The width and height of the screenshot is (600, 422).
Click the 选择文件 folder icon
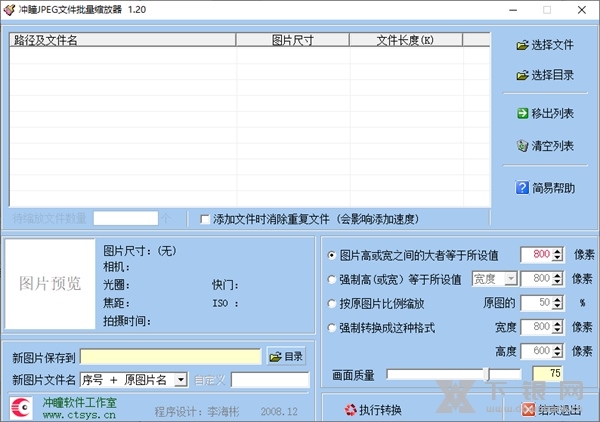point(522,46)
